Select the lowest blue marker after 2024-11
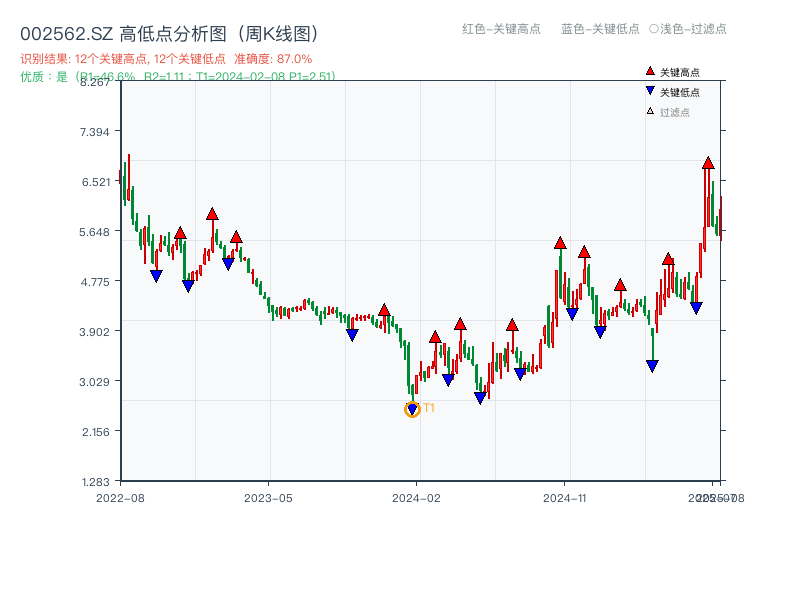 click(x=652, y=366)
